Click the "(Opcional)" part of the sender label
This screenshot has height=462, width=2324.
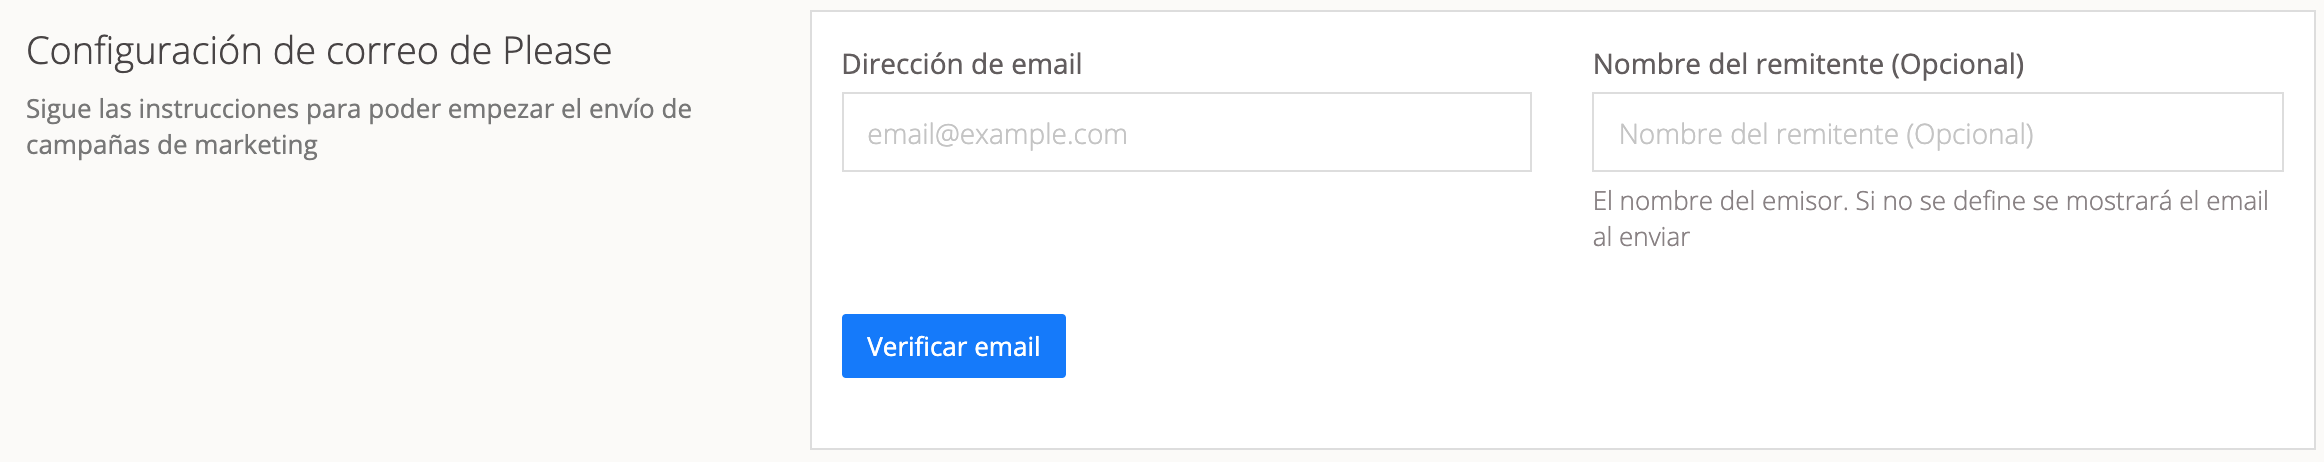pyautogui.click(x=1957, y=64)
